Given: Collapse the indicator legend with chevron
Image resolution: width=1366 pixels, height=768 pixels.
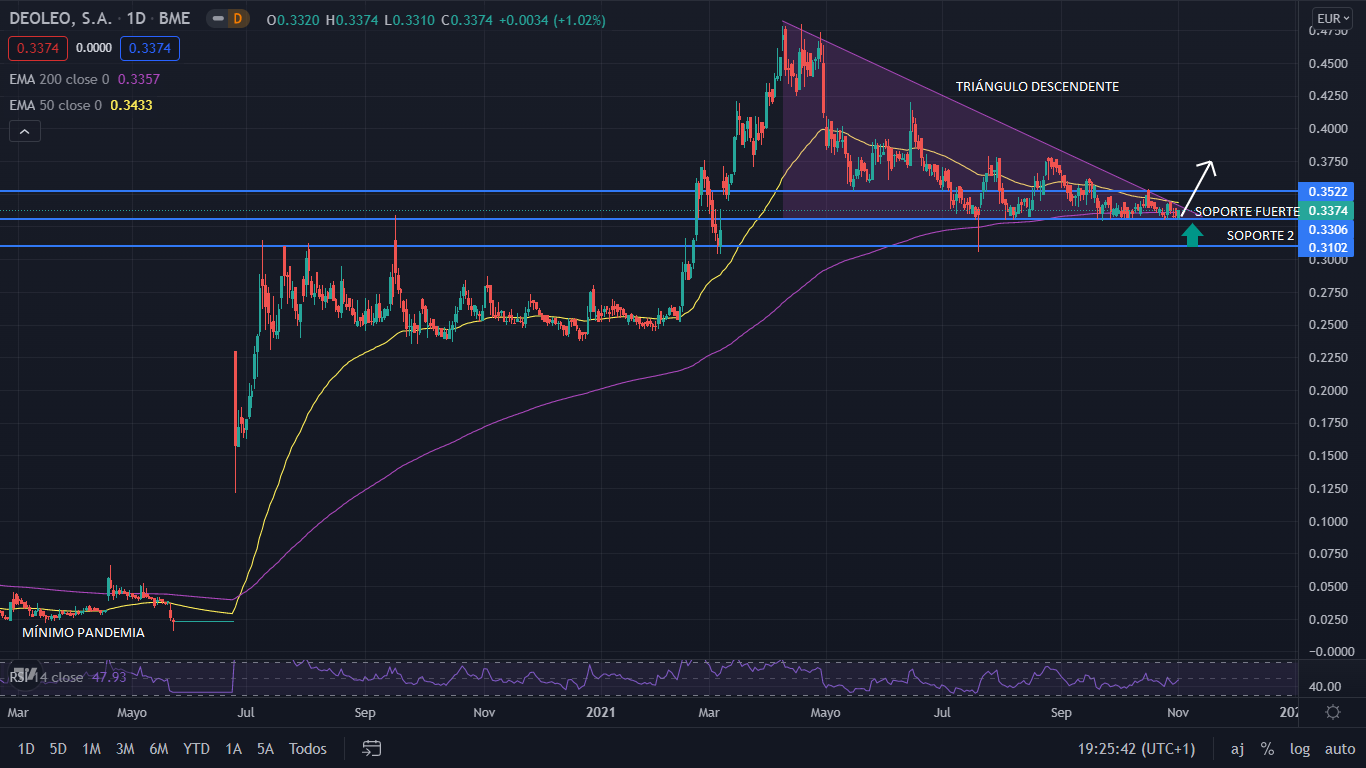Looking at the screenshot, I should click(24, 131).
